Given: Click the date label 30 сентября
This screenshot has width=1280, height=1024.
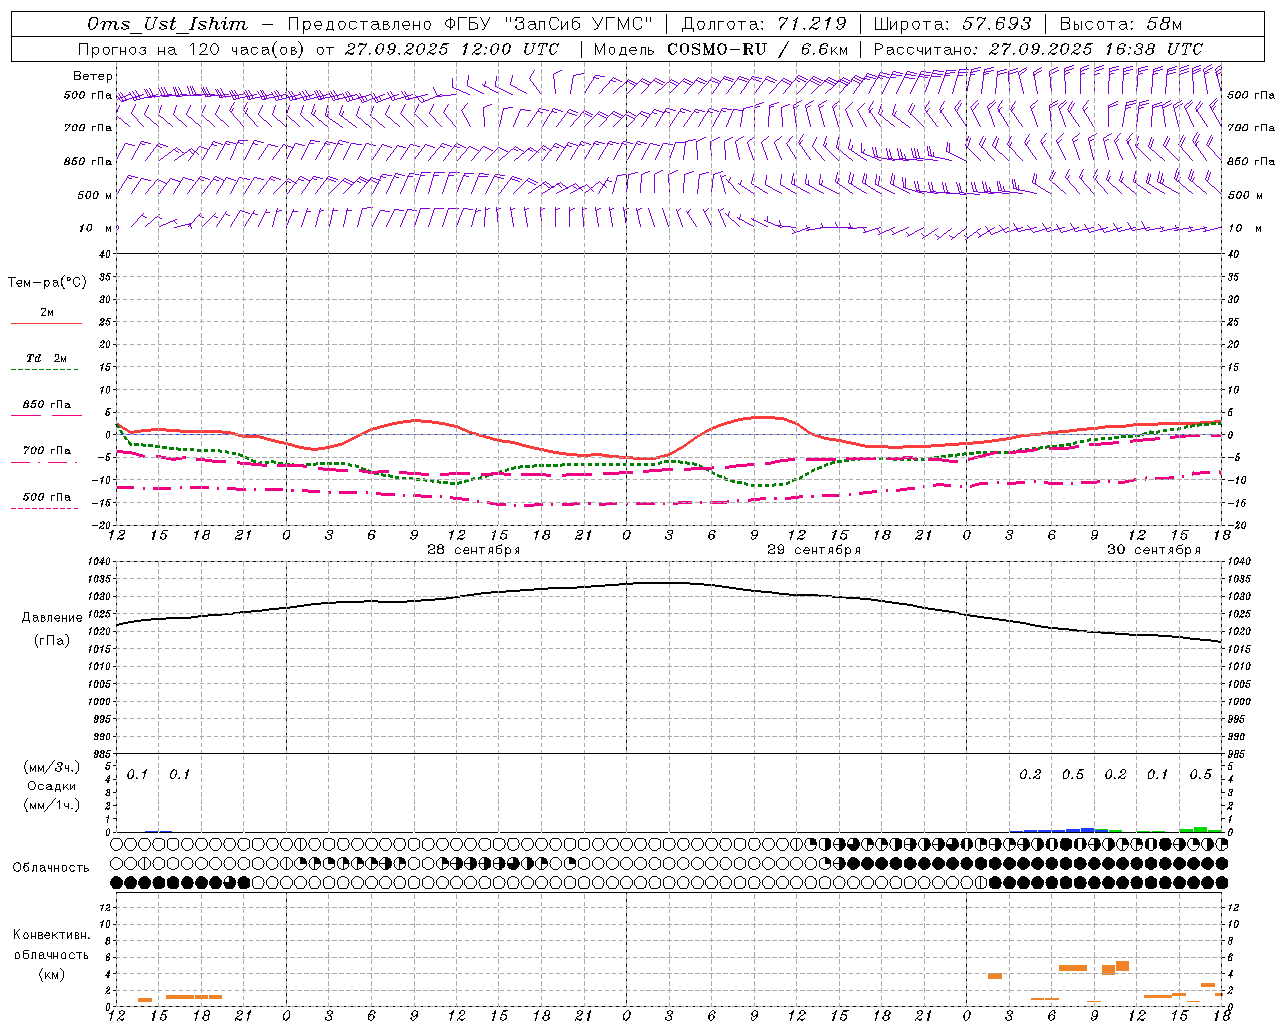Looking at the screenshot, I should pos(1154,550).
